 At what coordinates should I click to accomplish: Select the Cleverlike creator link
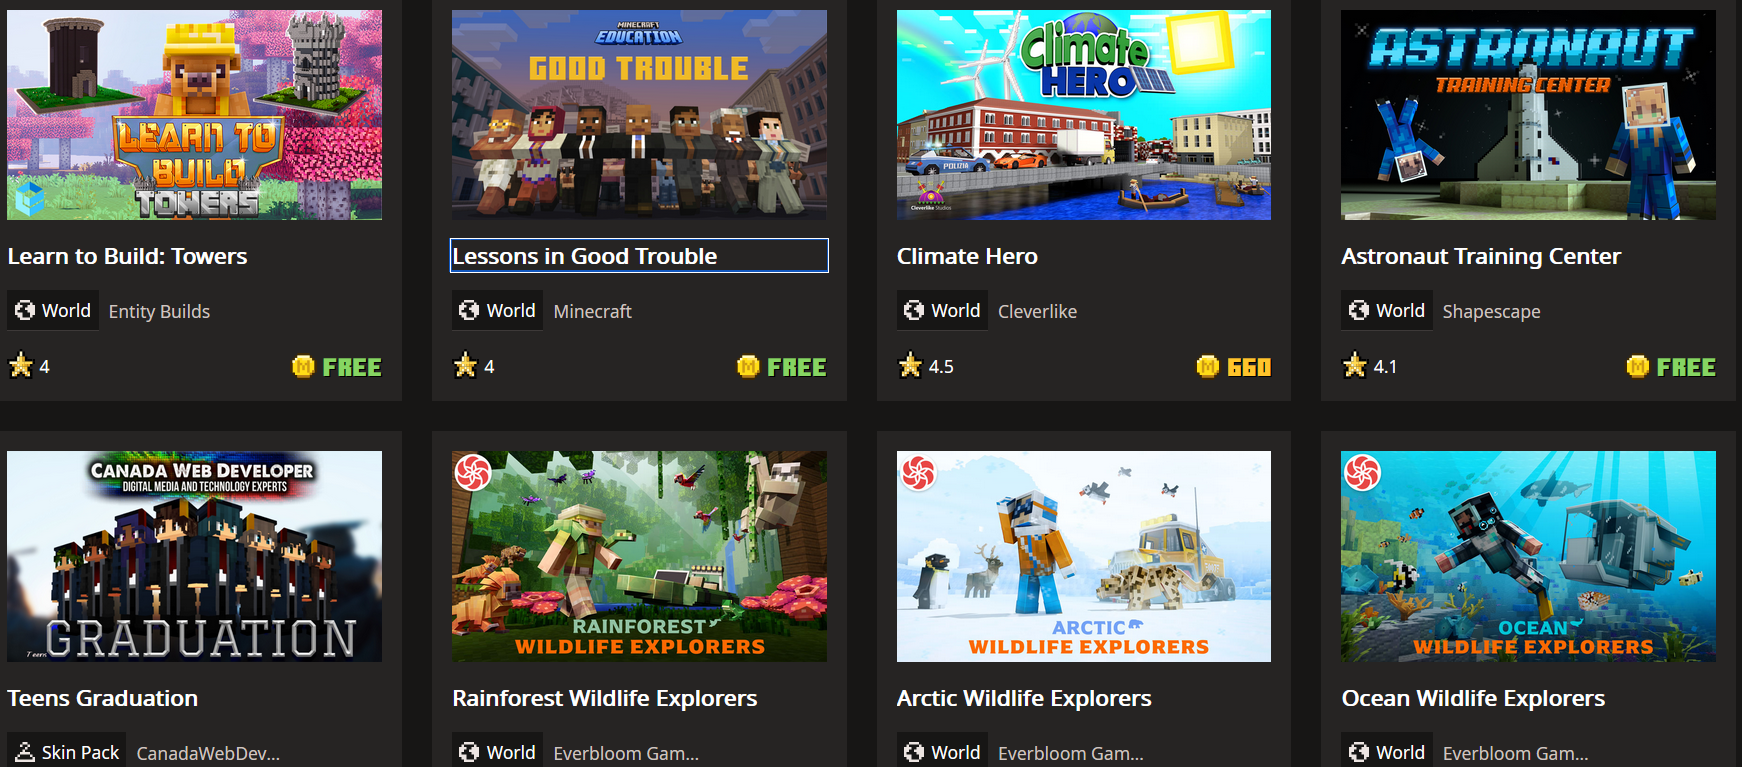click(1037, 311)
